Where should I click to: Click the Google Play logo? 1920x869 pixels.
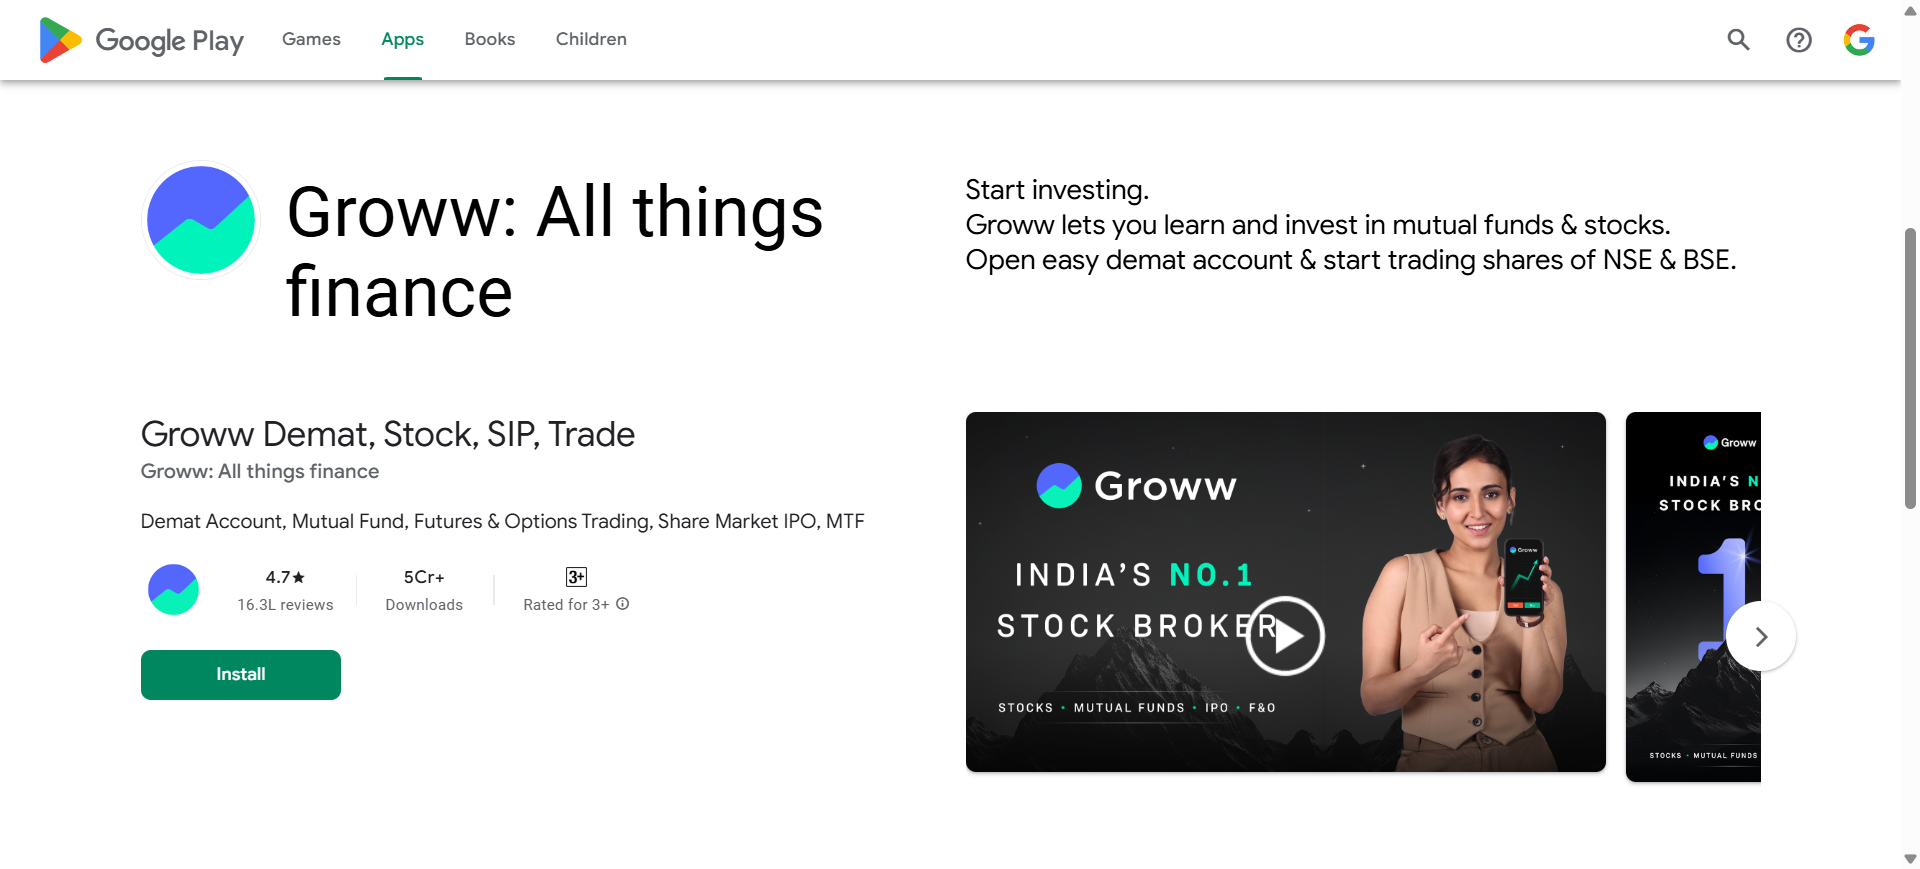click(141, 40)
